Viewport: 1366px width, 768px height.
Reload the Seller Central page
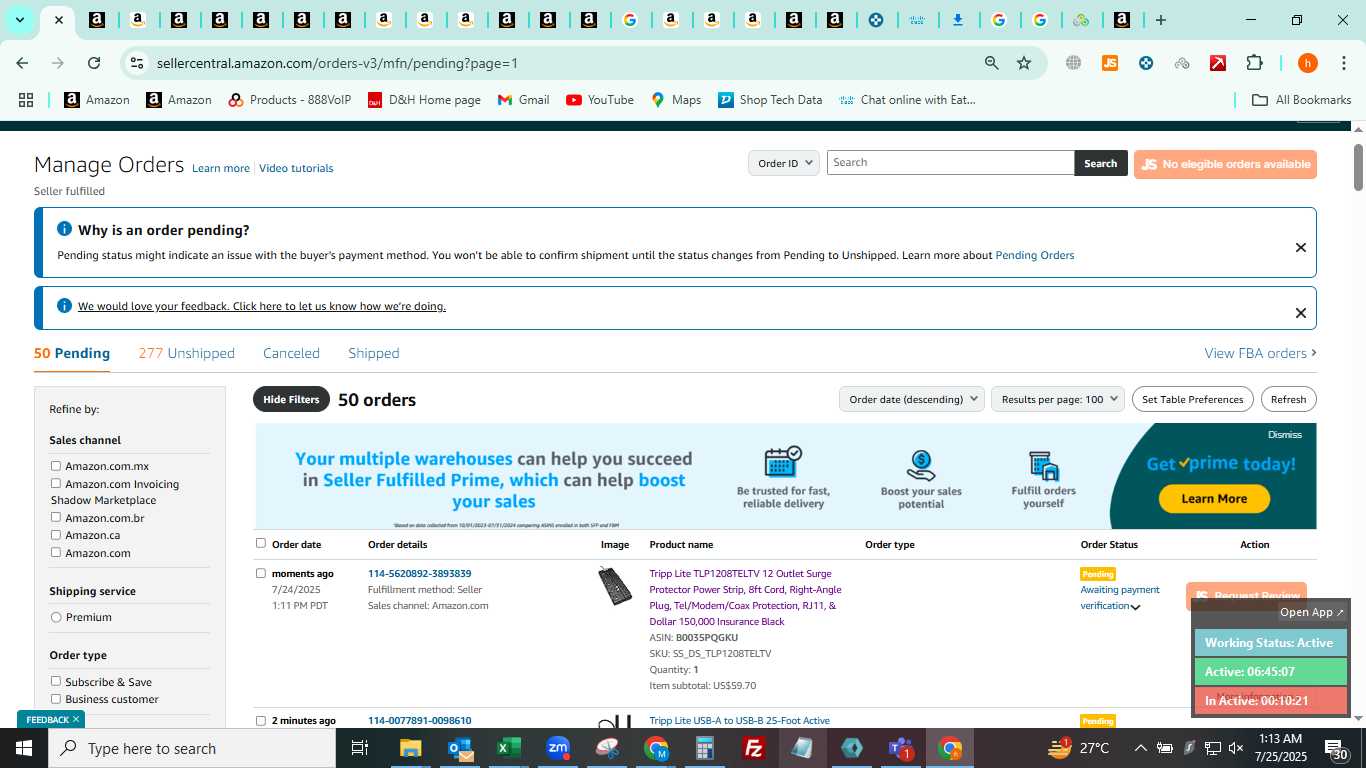[x=94, y=63]
